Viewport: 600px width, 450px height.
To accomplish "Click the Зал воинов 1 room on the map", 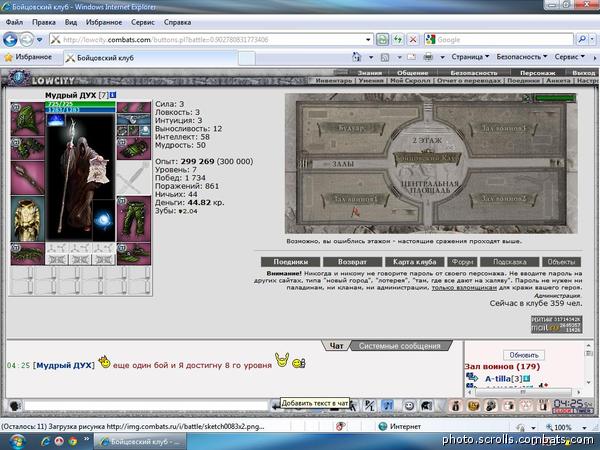I will pos(356,199).
